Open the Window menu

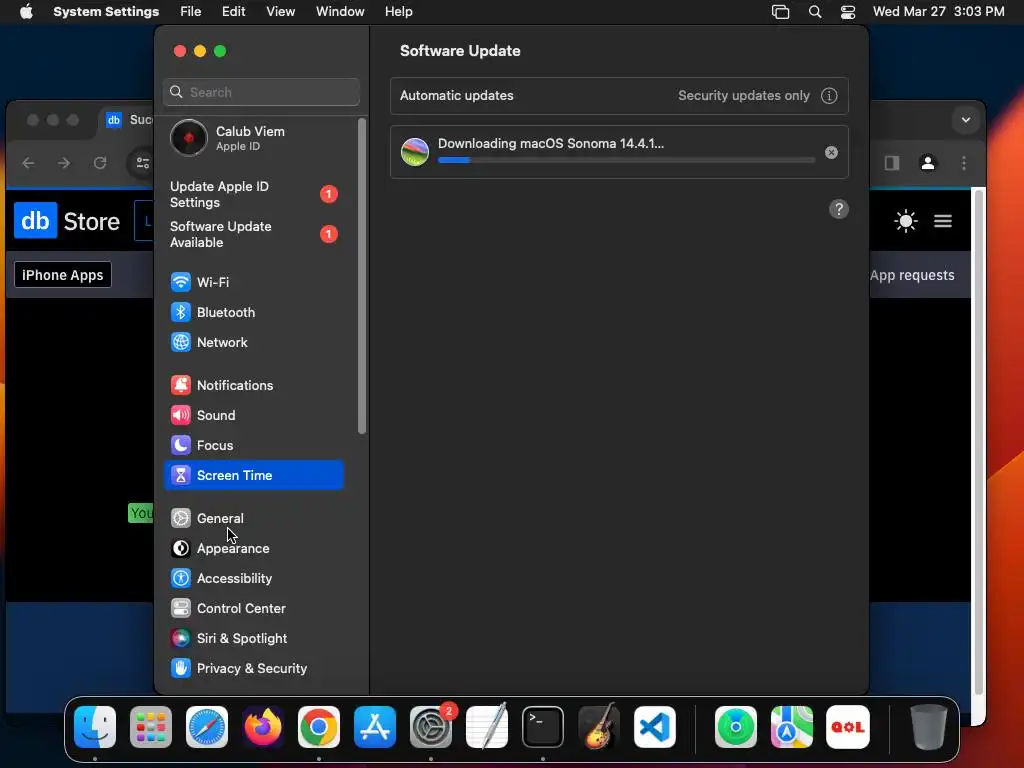[x=340, y=12]
